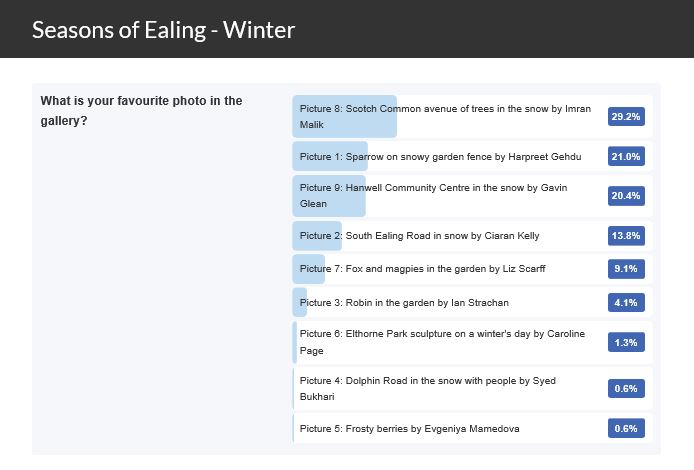Click the 13.8% percentage badge
This screenshot has height=470, width=694.
click(x=626, y=235)
